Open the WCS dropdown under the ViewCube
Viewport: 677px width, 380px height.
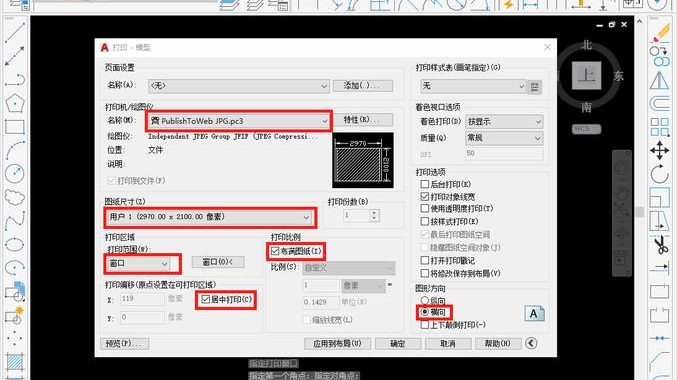point(587,129)
